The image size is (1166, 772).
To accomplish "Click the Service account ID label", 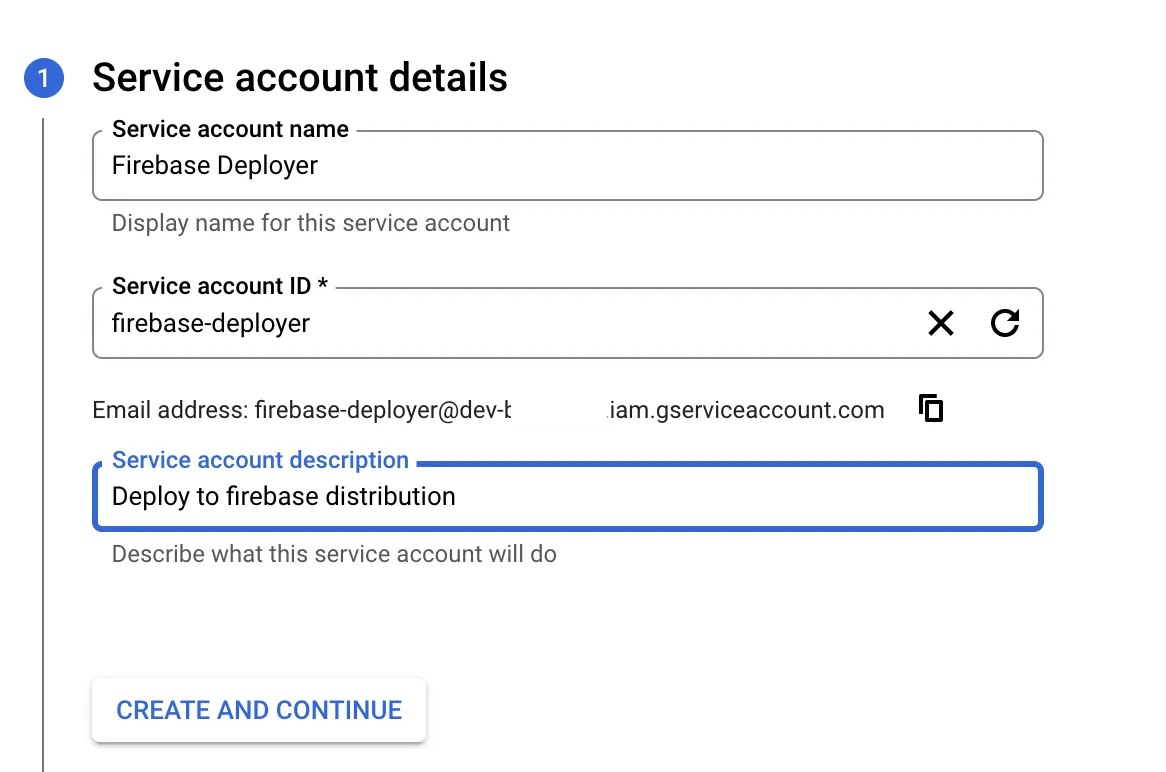I will coord(220,286).
